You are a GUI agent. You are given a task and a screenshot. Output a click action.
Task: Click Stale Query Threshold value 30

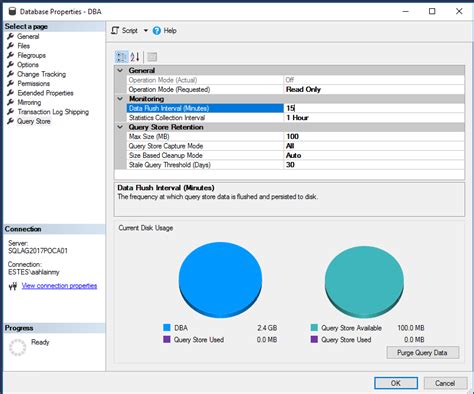(x=374, y=165)
